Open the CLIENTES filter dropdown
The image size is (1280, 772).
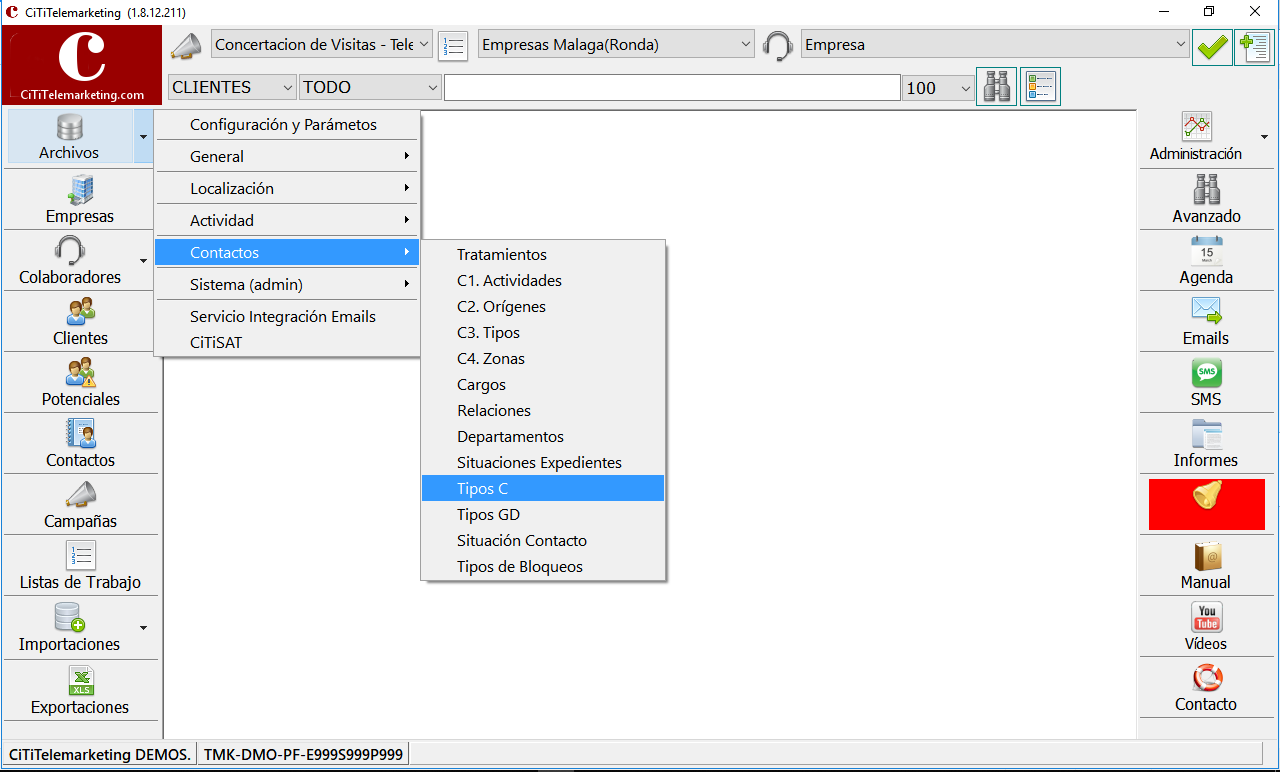tap(233, 87)
